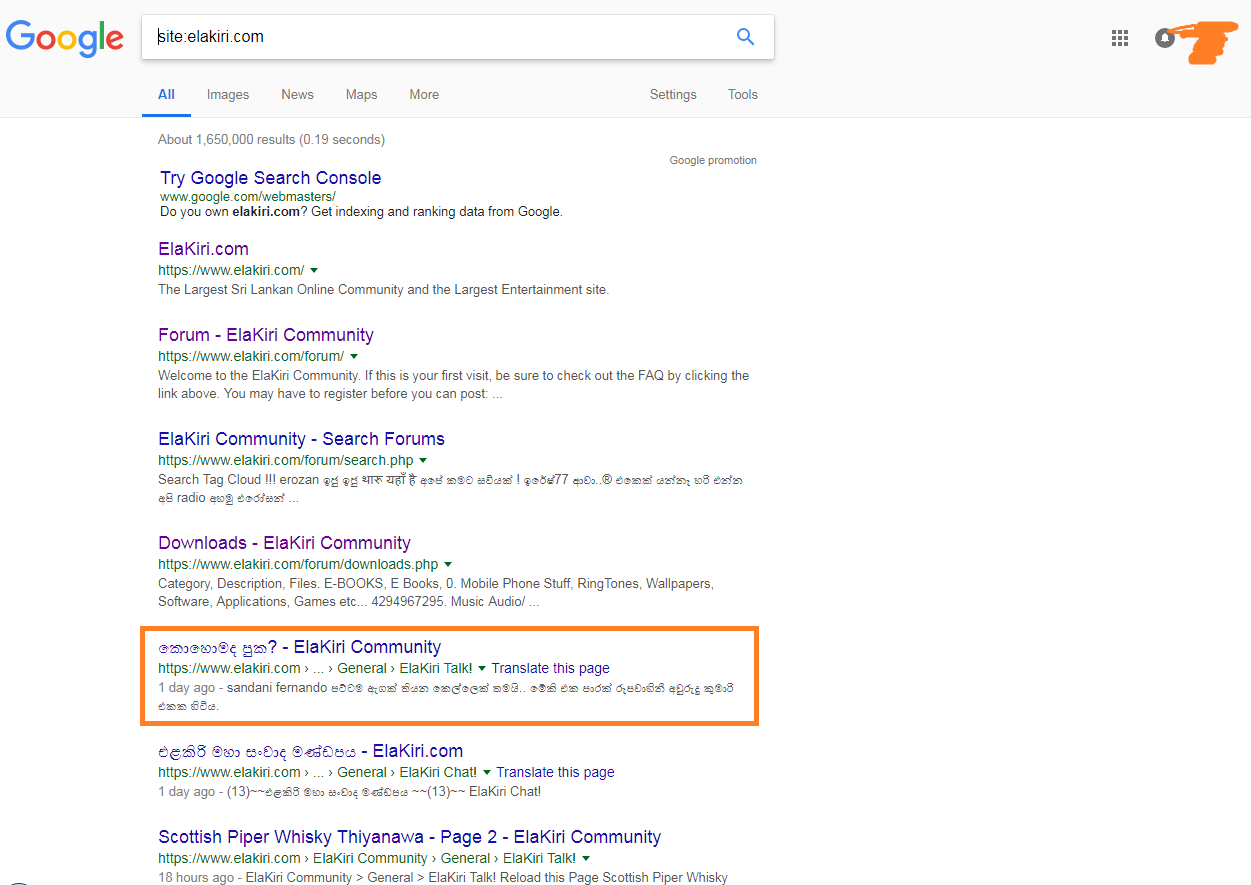Open the More search menu

click(x=424, y=95)
